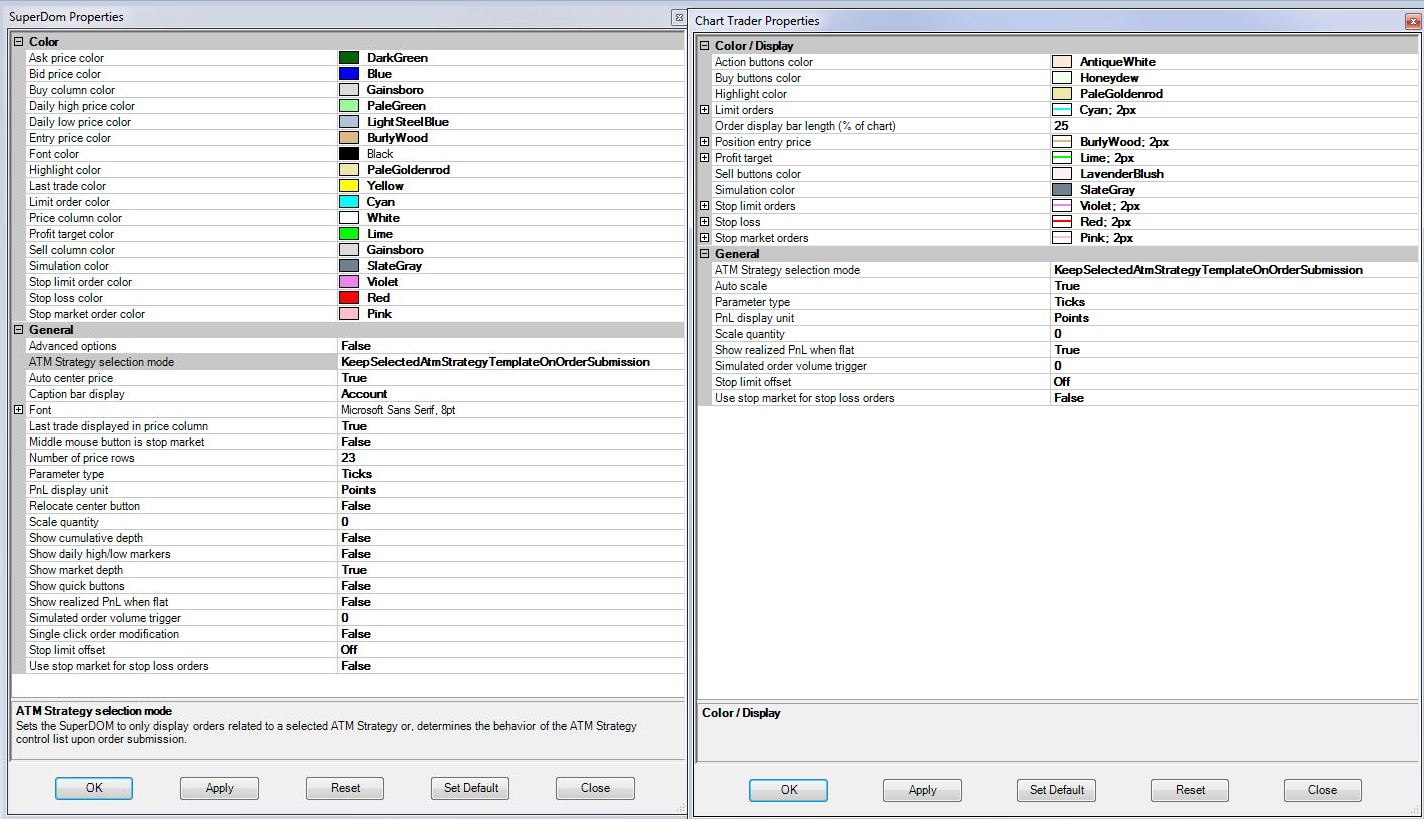Click Reset in Chart Trader Properties

point(1190,790)
